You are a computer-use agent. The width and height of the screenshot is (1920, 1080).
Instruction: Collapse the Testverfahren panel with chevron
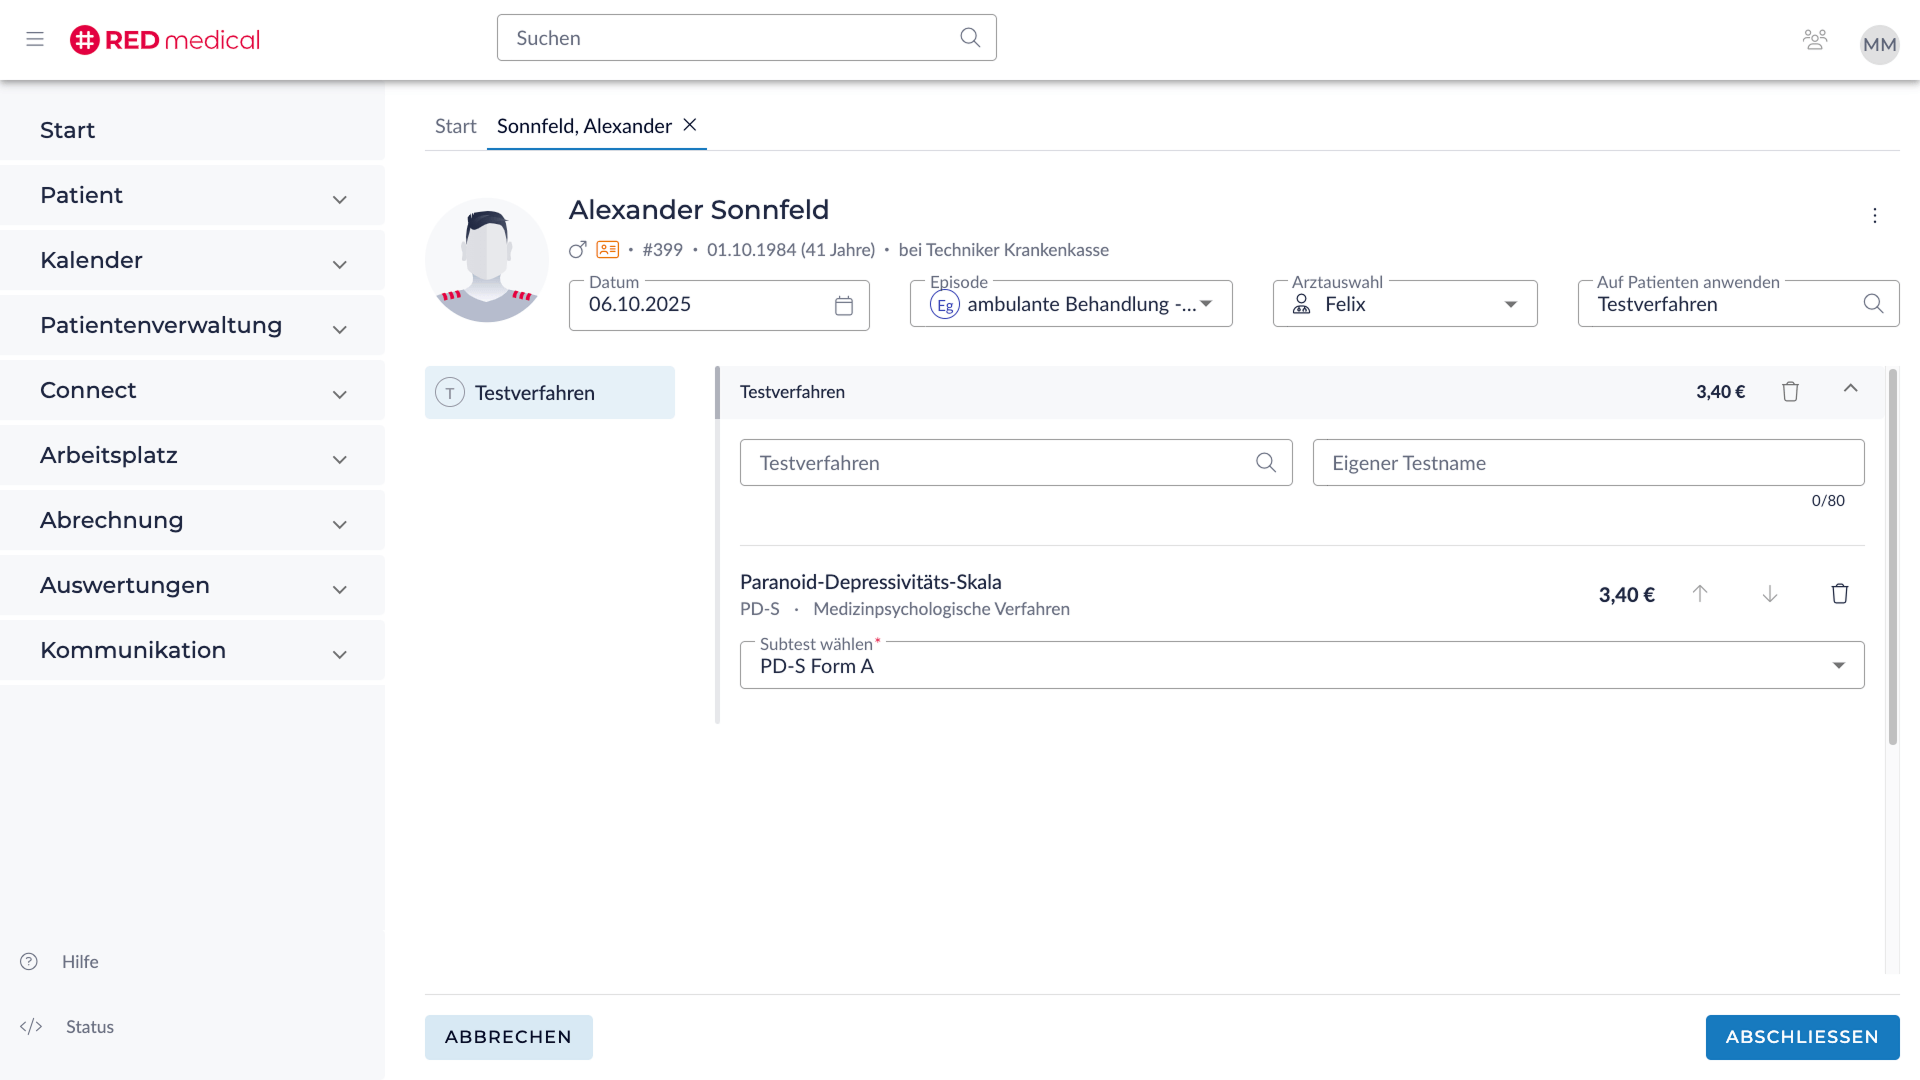pos(1850,389)
